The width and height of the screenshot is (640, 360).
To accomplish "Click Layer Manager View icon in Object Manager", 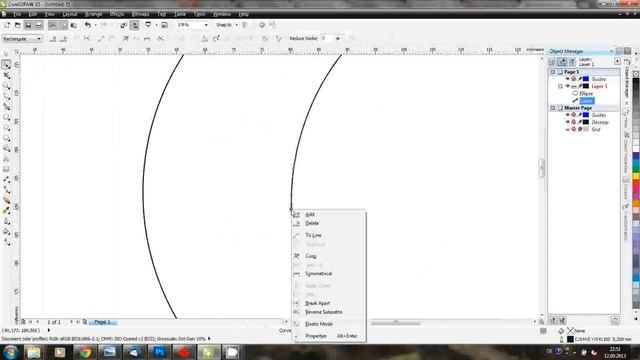I will (572, 62).
